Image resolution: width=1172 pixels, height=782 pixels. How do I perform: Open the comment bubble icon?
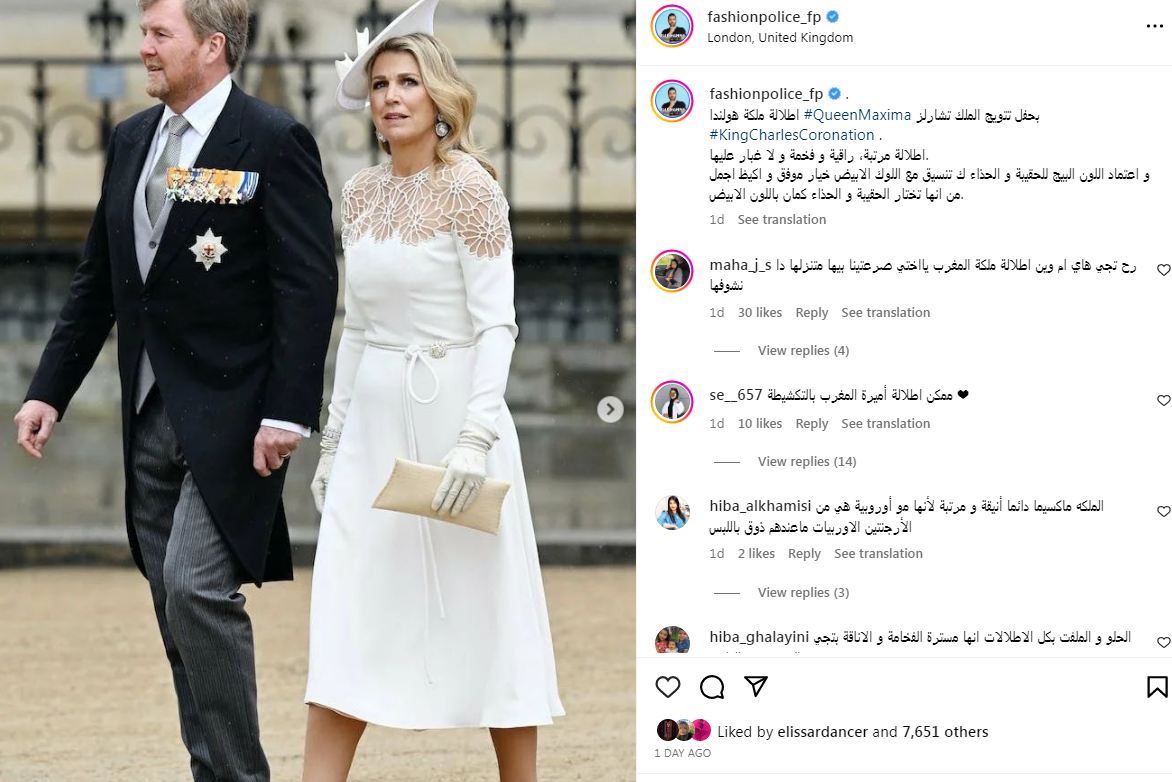point(712,686)
